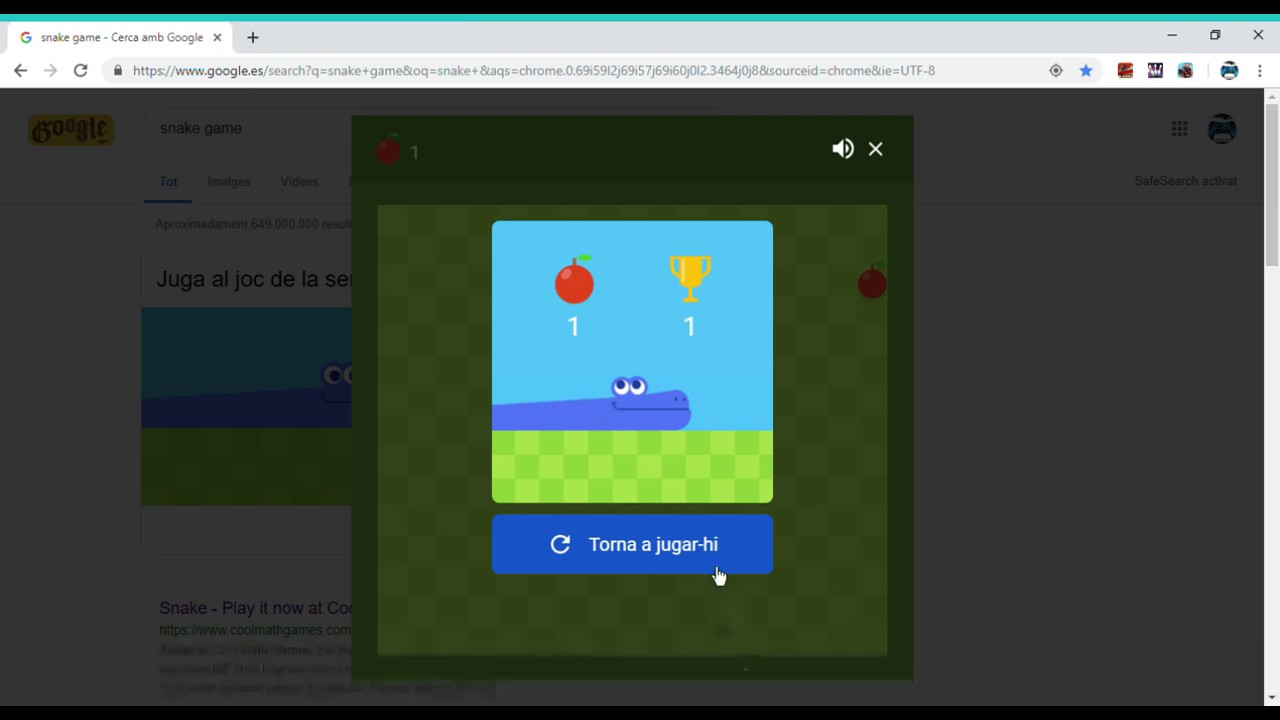Go forward in browser history
This screenshot has height=720, width=1280.
tap(51, 71)
